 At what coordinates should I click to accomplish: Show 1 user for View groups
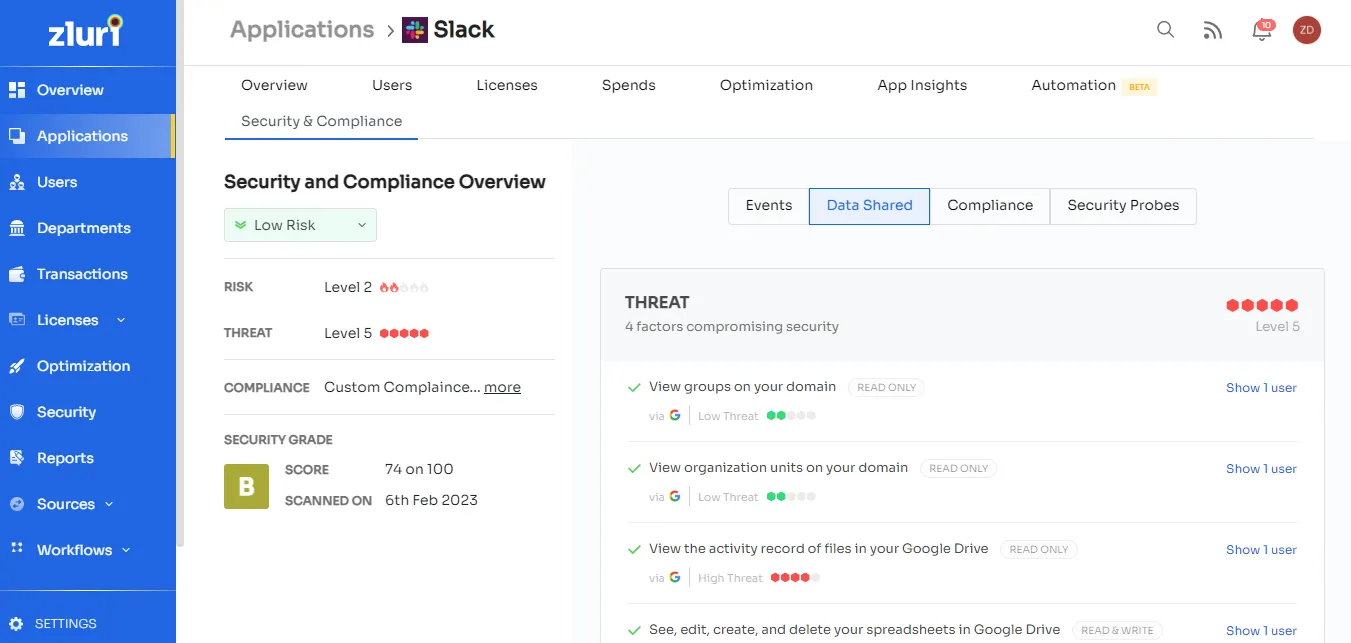coord(1261,388)
